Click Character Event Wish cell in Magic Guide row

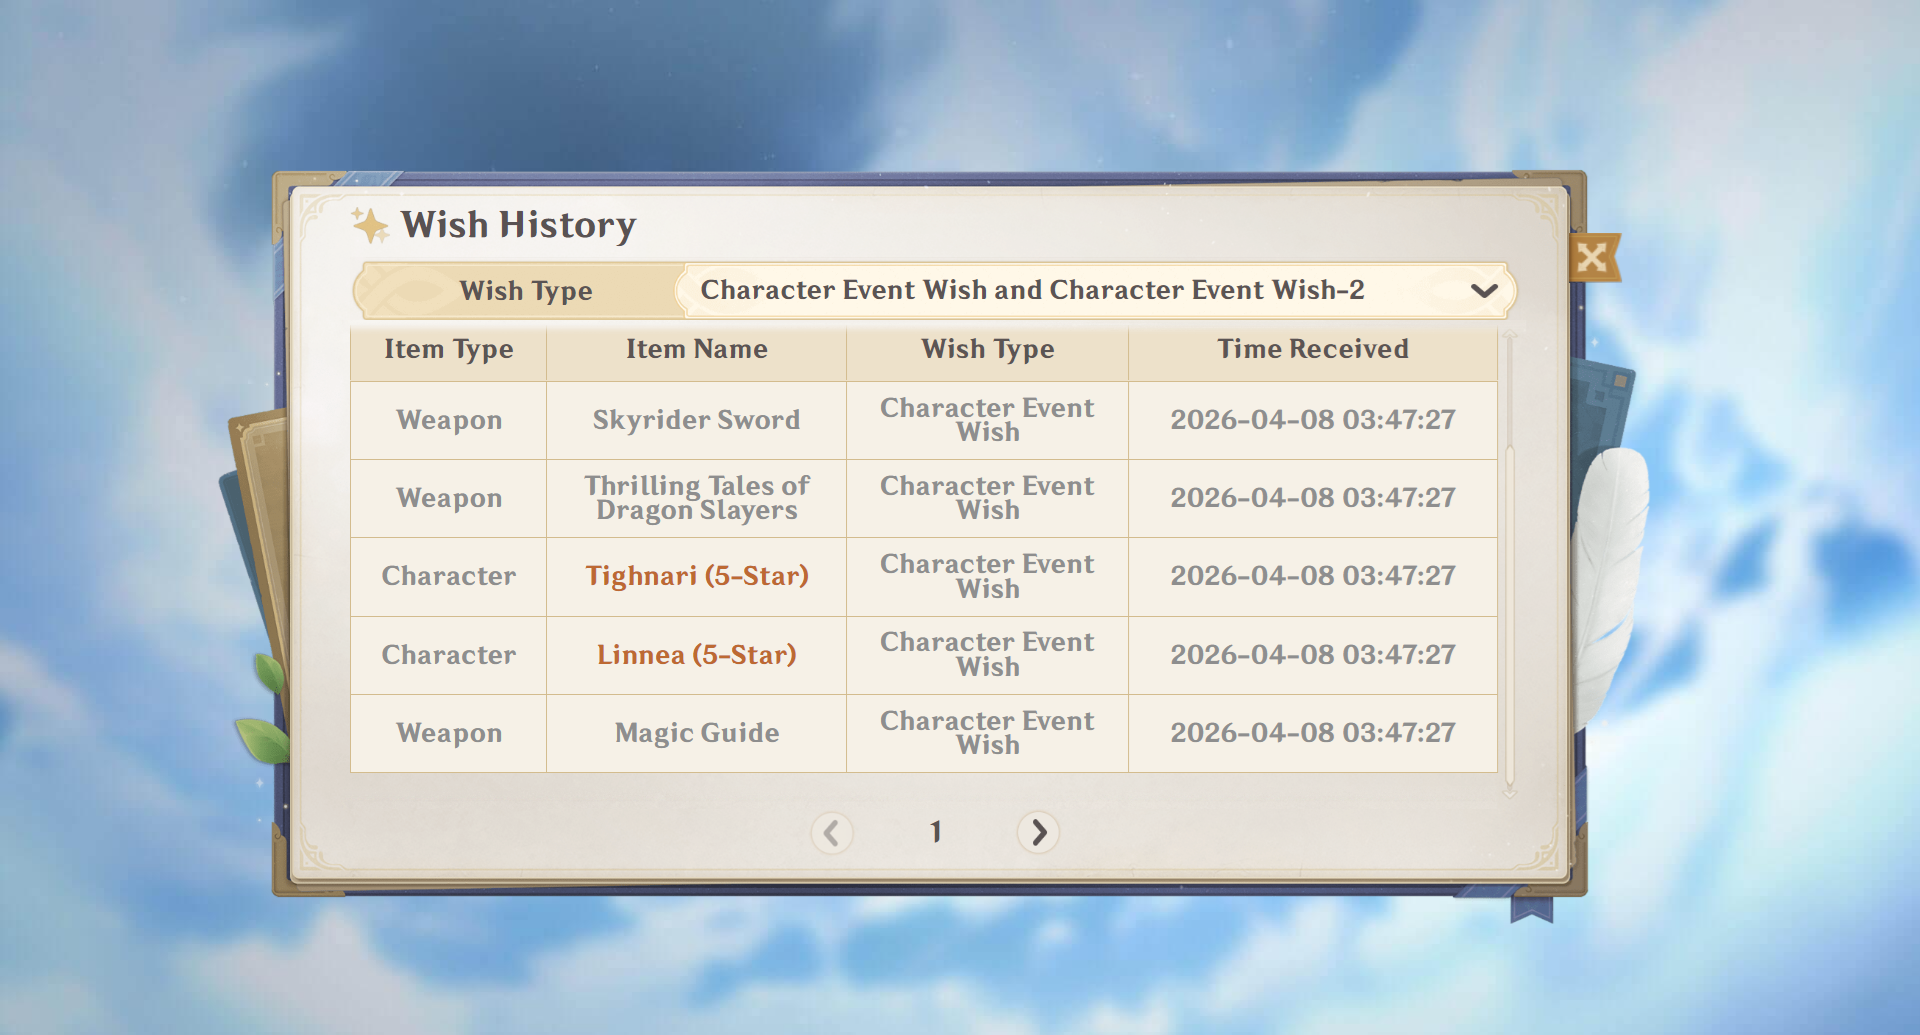[x=988, y=733]
